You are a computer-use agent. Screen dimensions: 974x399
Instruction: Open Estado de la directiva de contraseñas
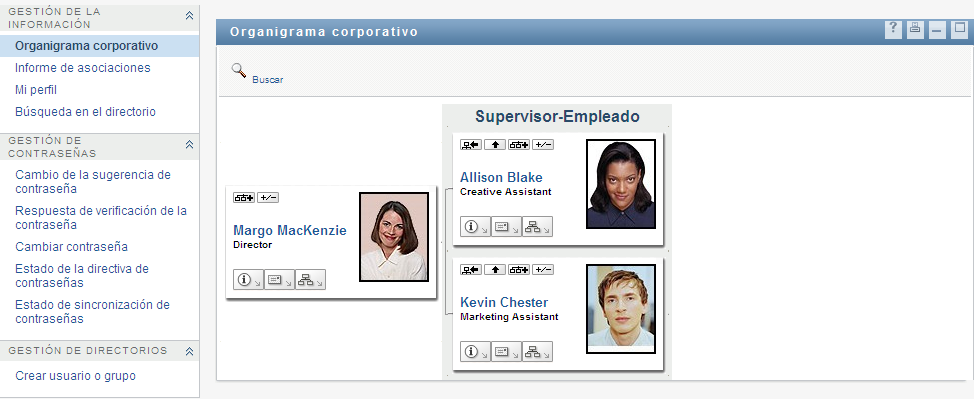point(82,275)
